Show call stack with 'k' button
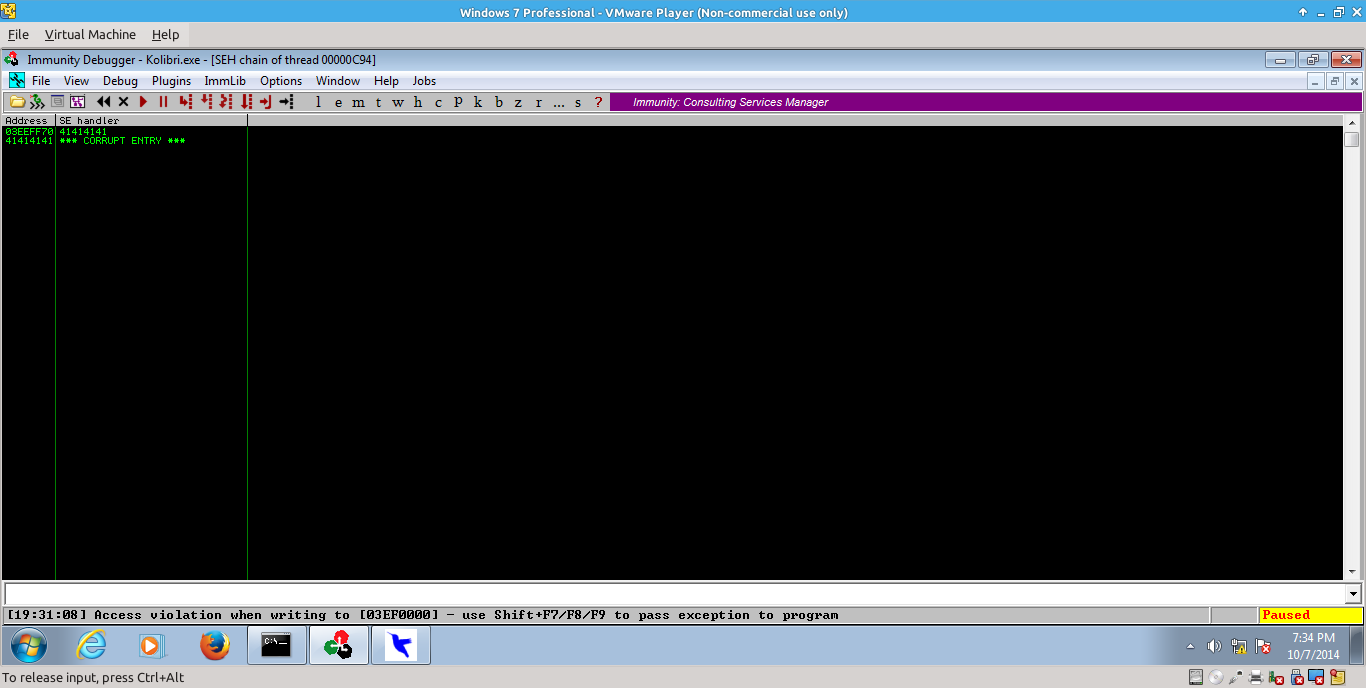Viewport: 1366px width, 688px height. tap(478, 102)
